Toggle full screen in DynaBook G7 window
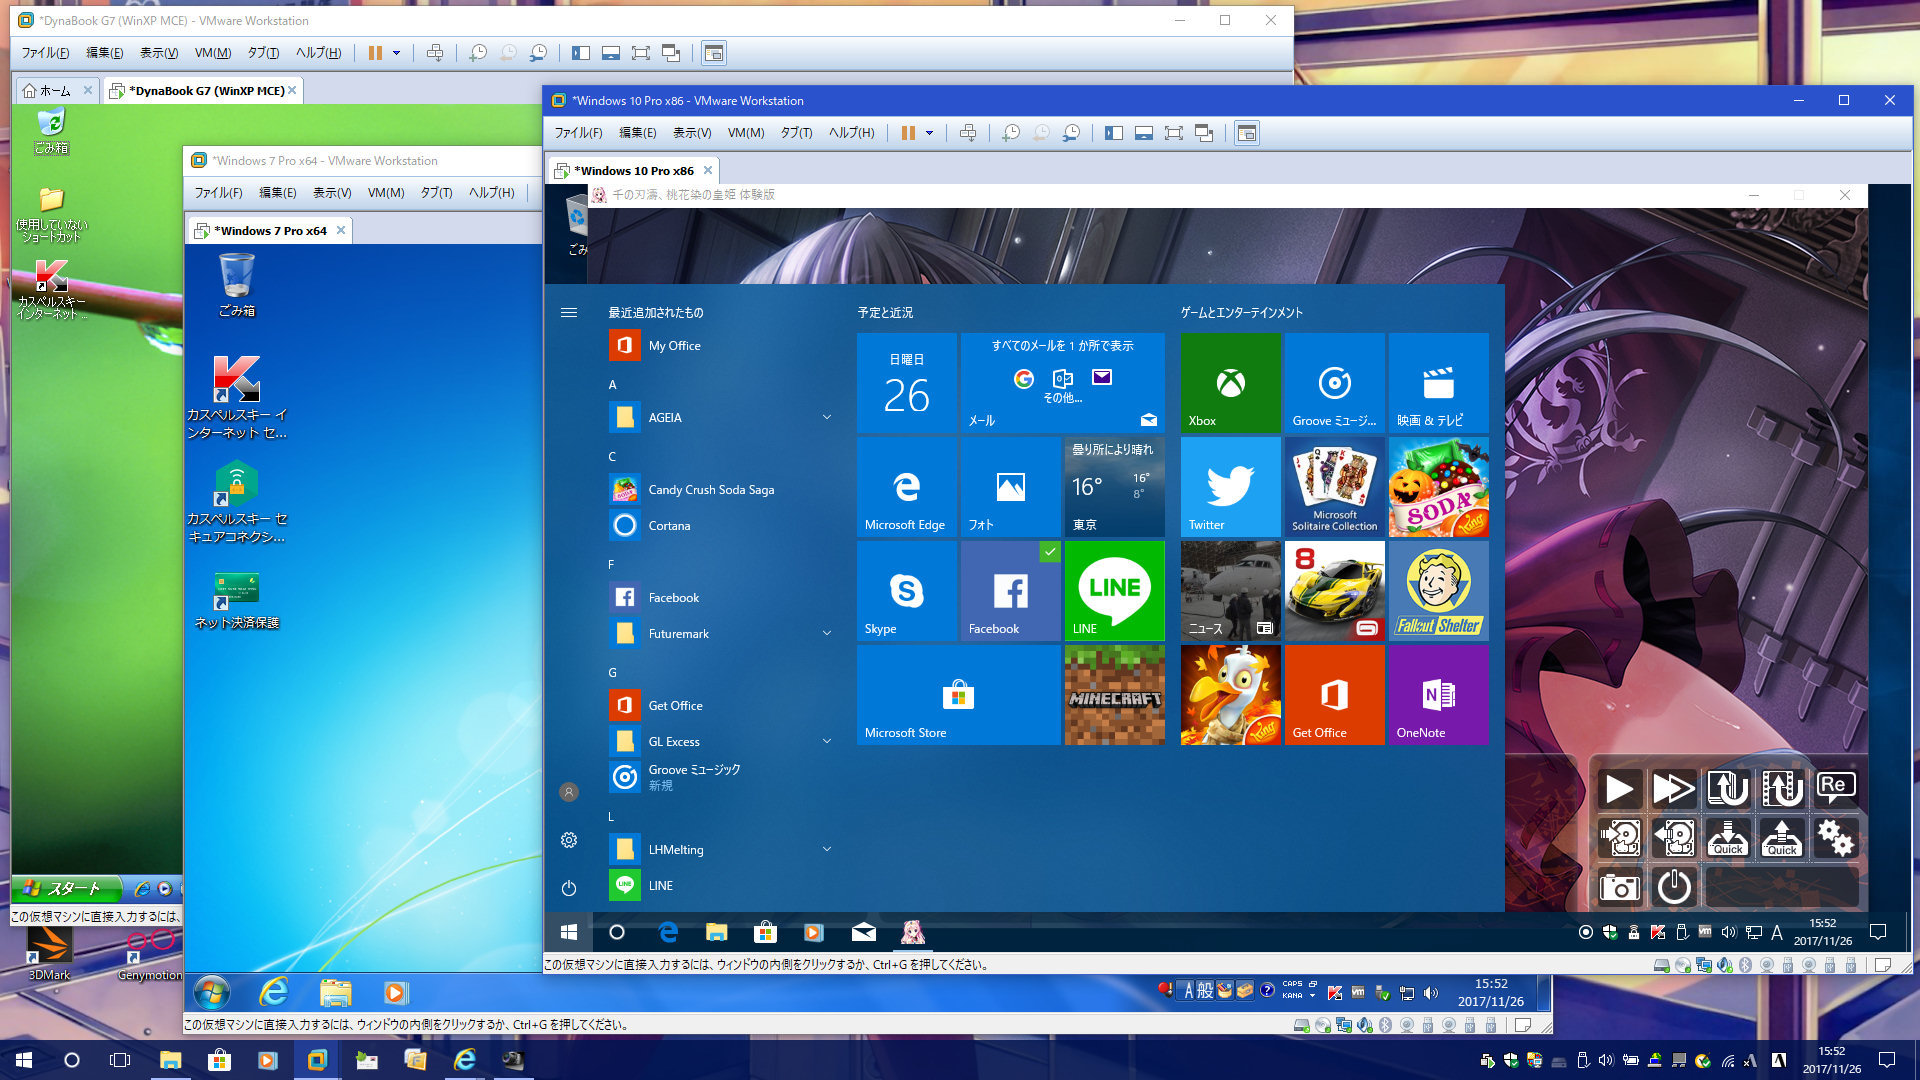Image resolution: width=1920 pixels, height=1080 pixels. [641, 53]
